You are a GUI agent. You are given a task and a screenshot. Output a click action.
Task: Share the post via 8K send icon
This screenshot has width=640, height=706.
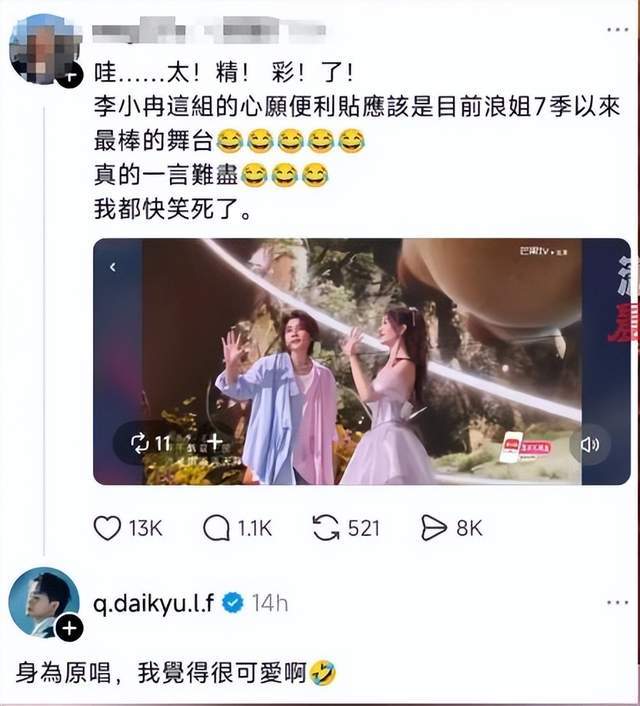pos(434,528)
